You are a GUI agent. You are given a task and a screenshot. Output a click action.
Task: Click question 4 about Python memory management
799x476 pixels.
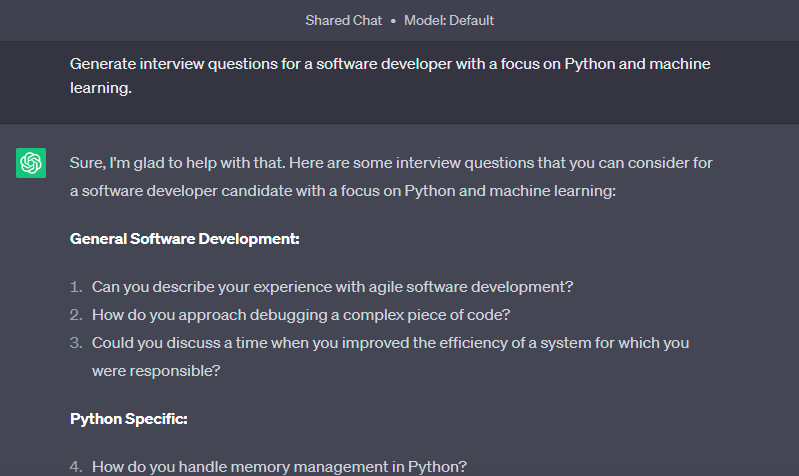click(279, 467)
